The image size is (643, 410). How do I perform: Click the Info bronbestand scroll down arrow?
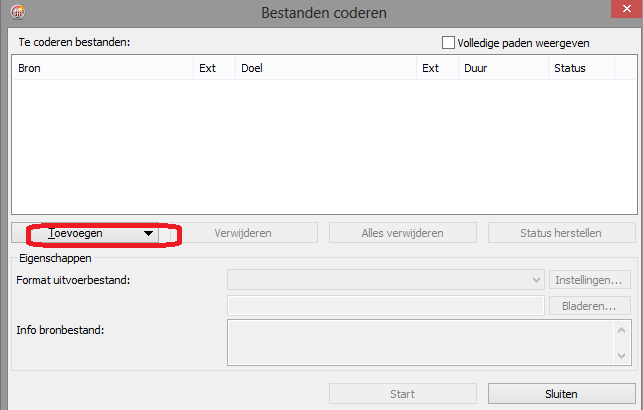(622, 355)
